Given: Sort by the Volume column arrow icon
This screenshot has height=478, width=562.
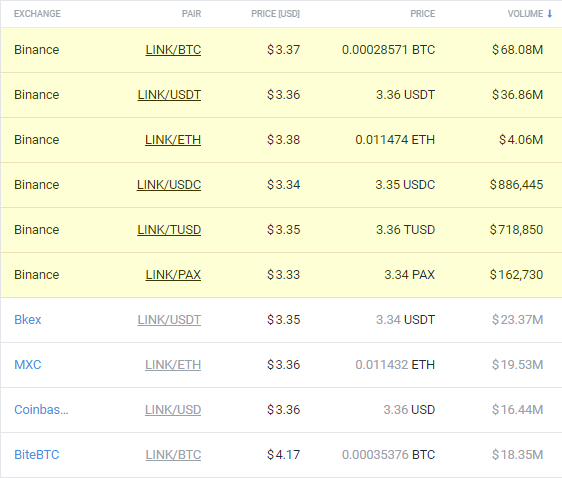Looking at the screenshot, I should tap(549, 14).
